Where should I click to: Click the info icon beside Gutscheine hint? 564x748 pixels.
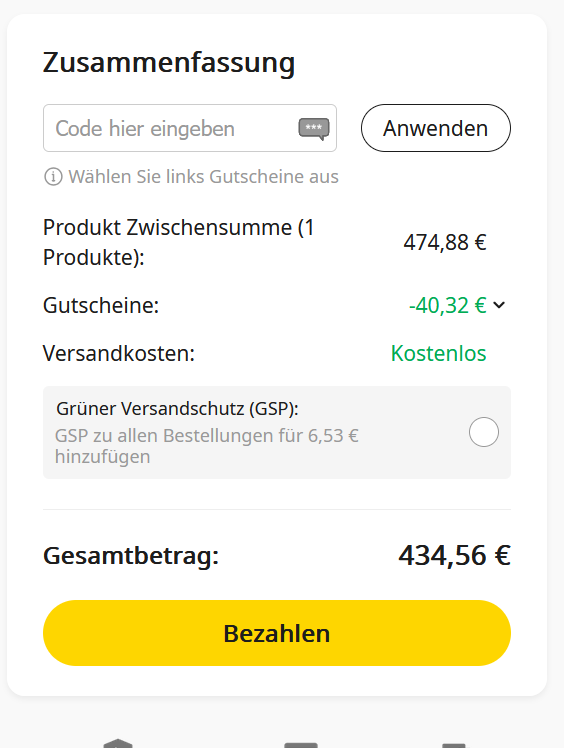(x=53, y=177)
